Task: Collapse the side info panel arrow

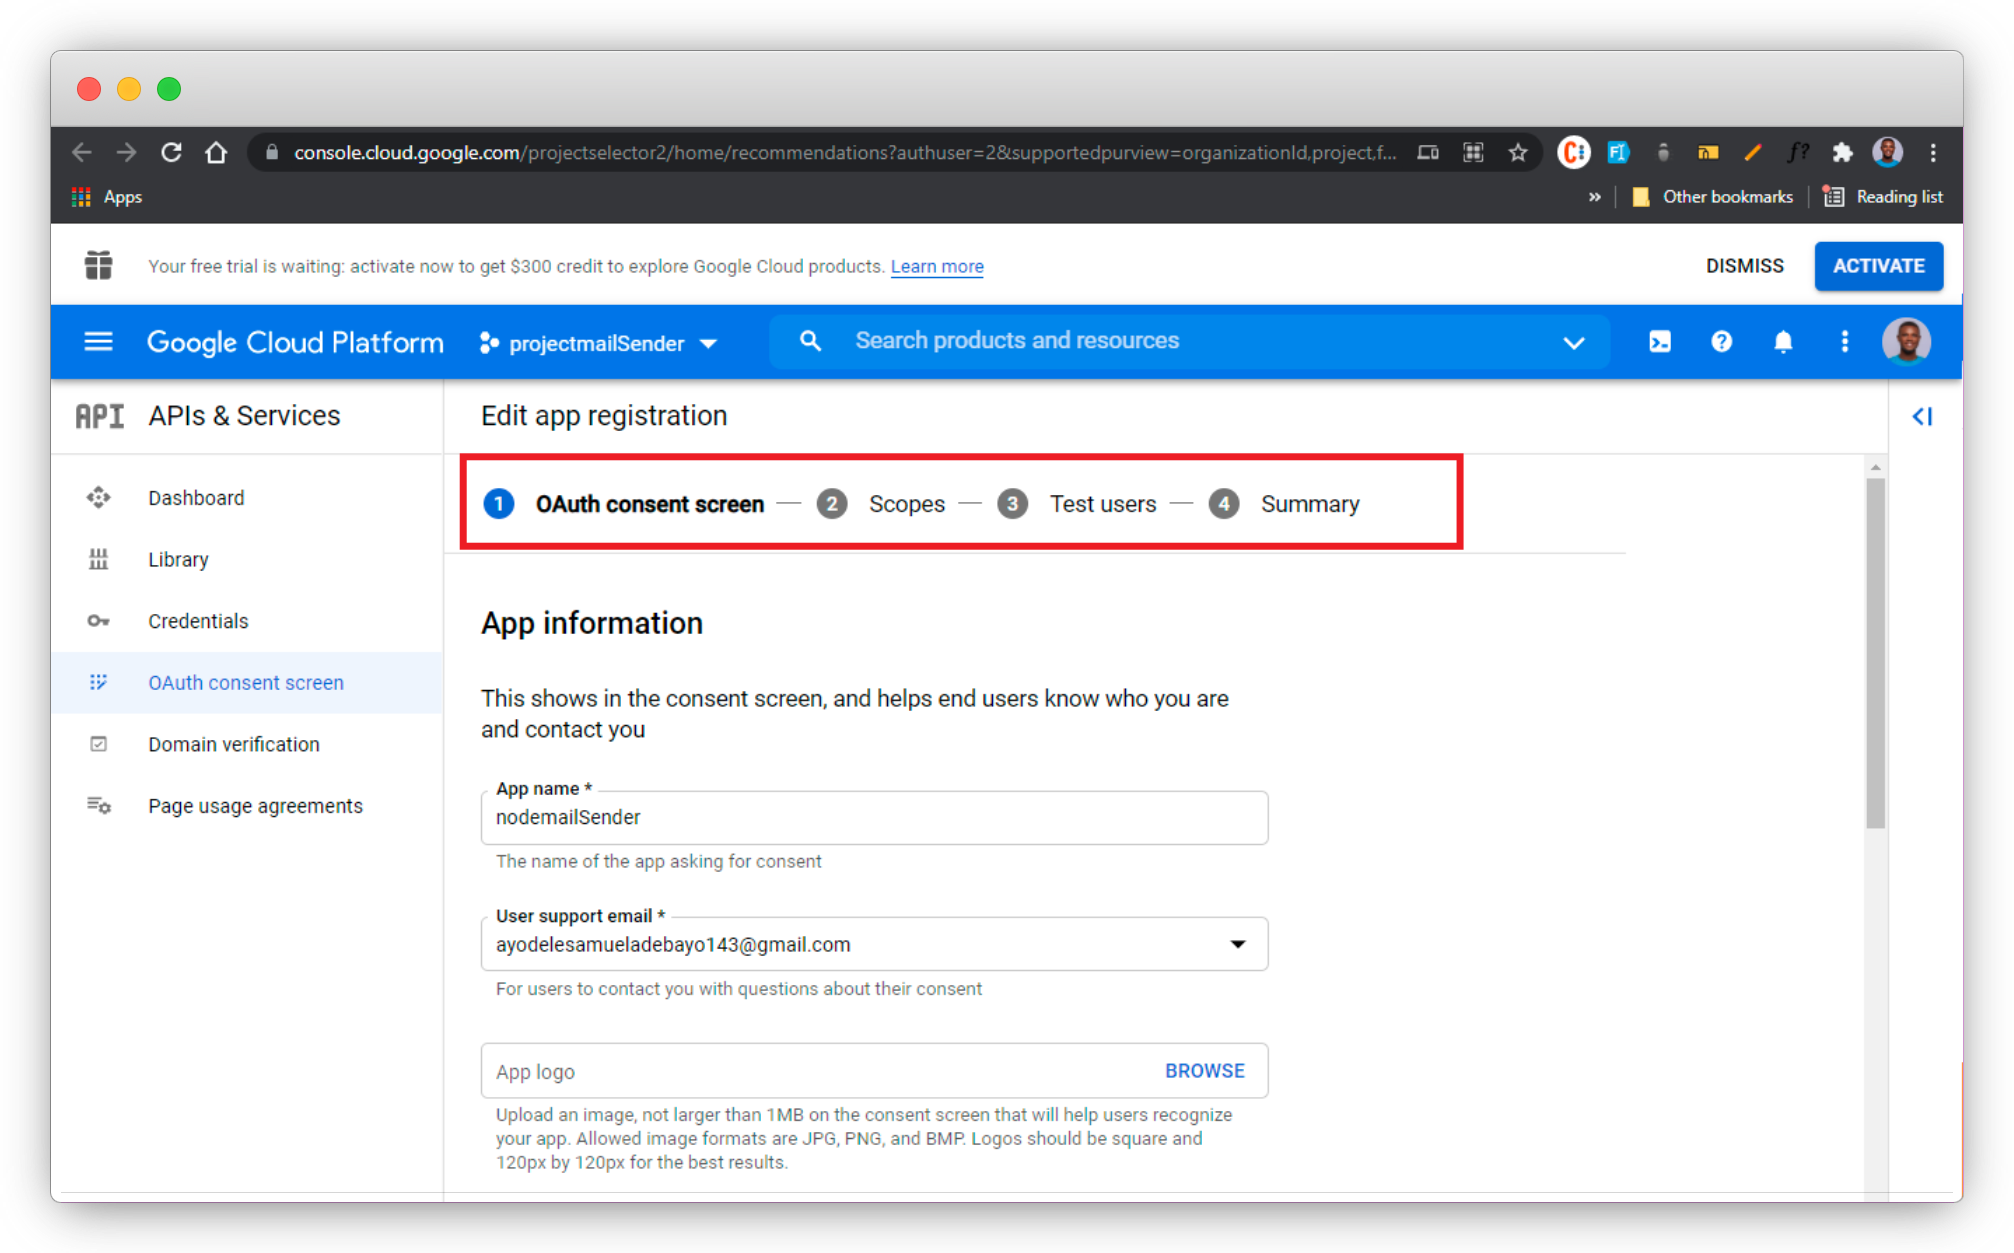Action: (1922, 416)
